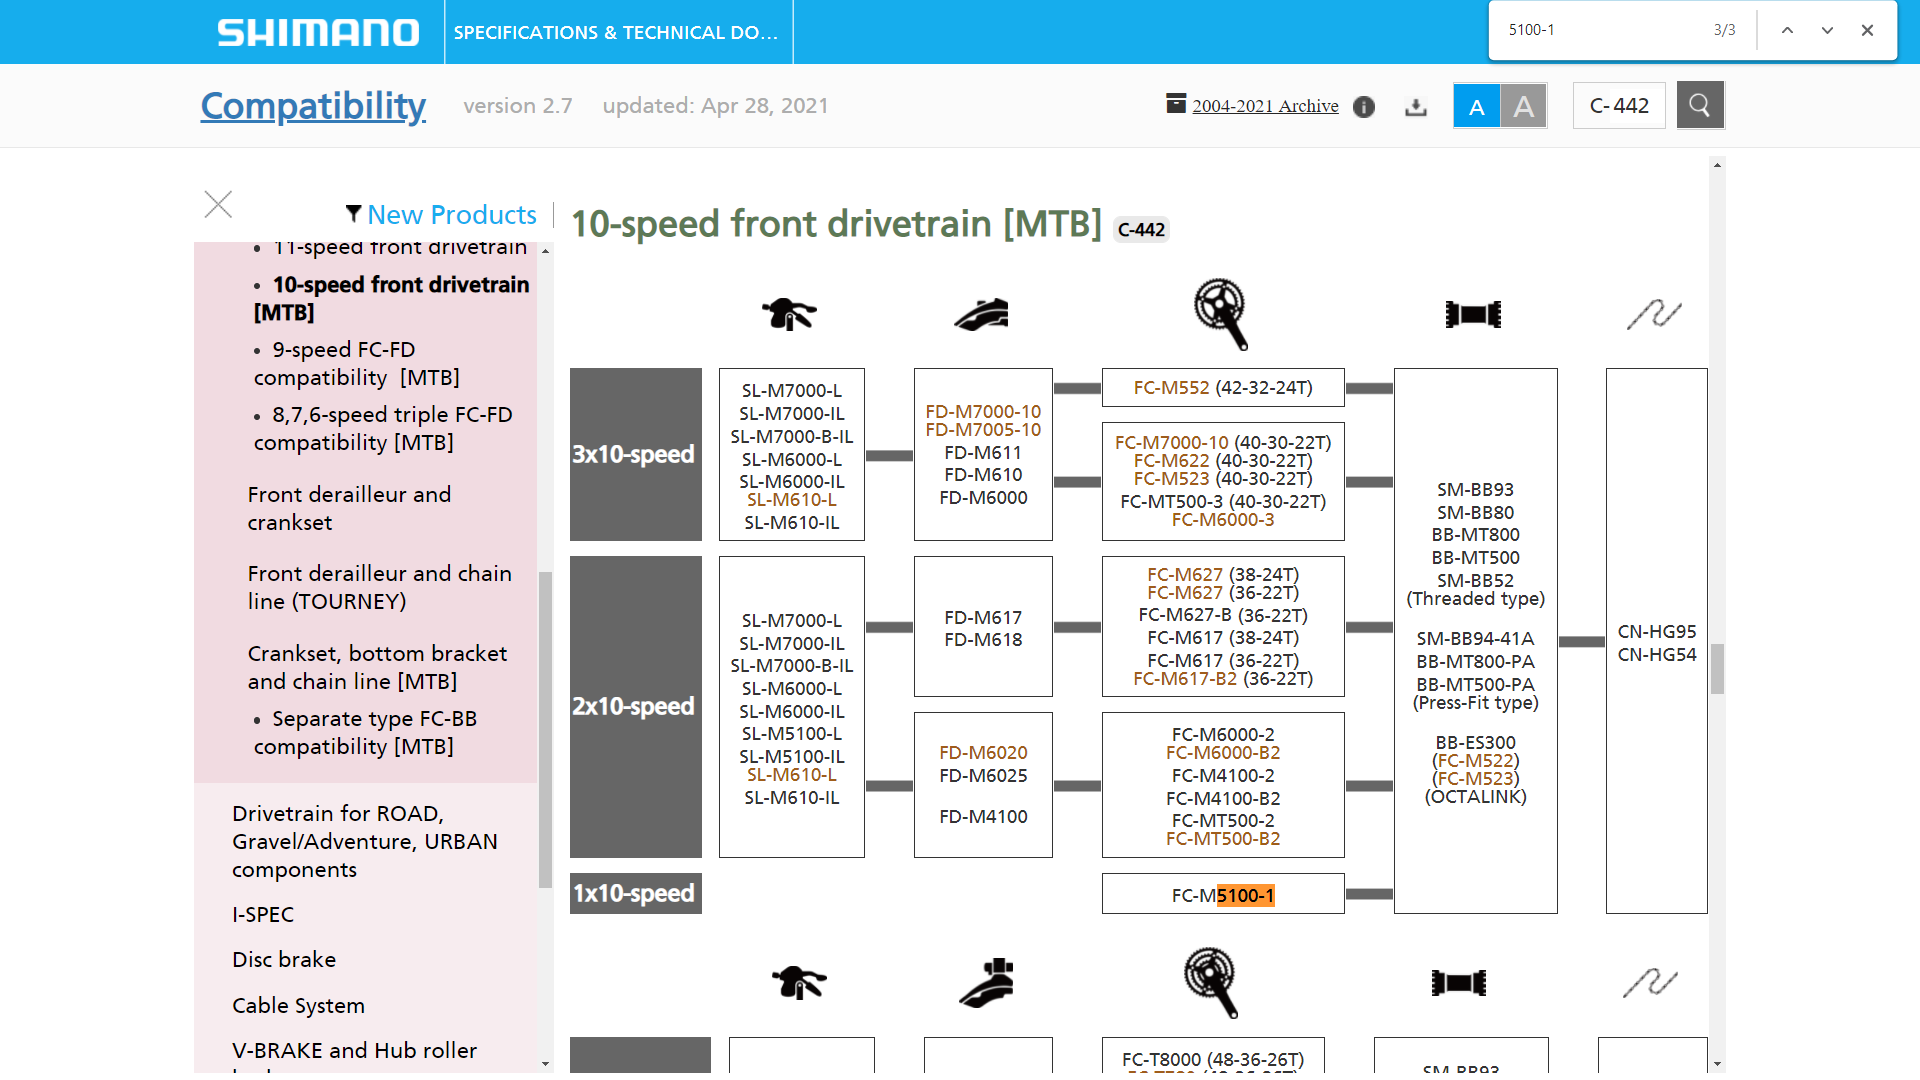Screen dimensions: 1920x1080
Task: Click the download icon
Action: click(x=1415, y=107)
